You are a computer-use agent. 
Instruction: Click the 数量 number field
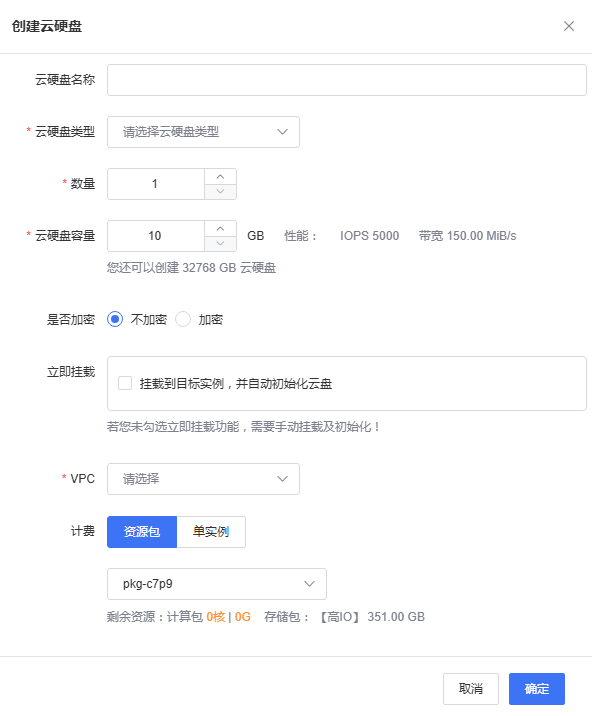tap(156, 184)
